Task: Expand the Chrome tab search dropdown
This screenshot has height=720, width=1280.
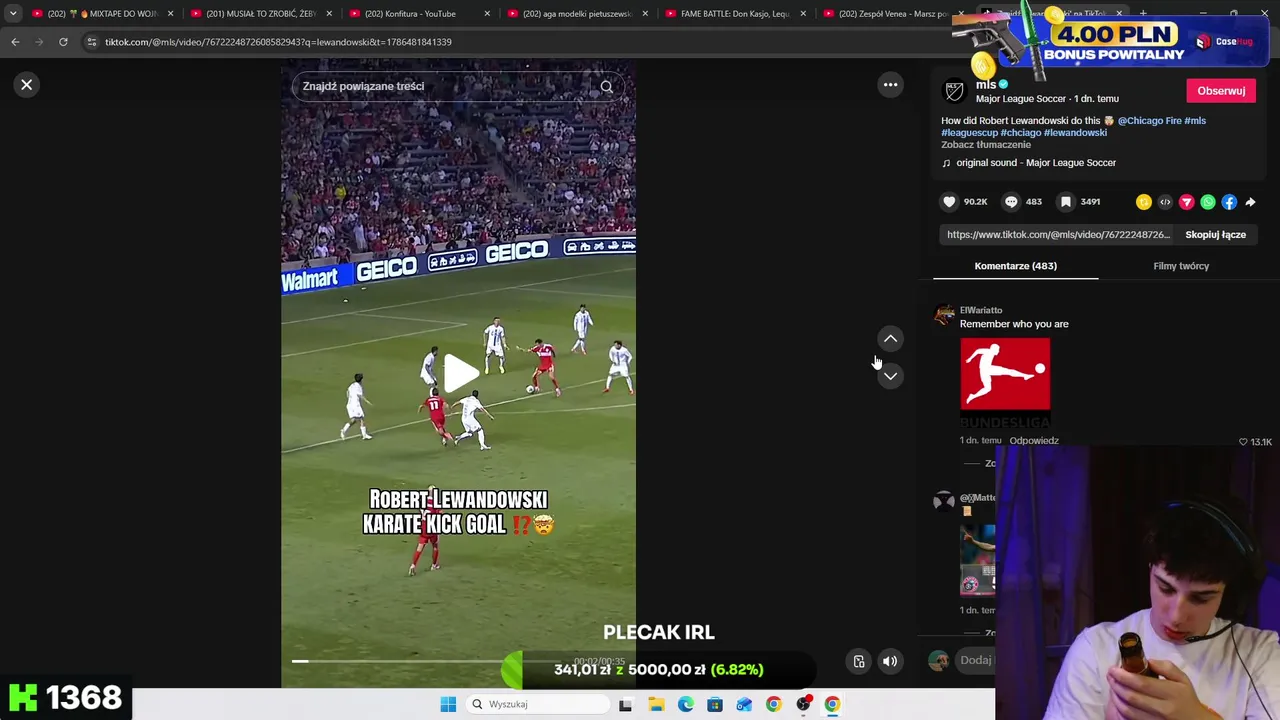Action: click(13, 14)
